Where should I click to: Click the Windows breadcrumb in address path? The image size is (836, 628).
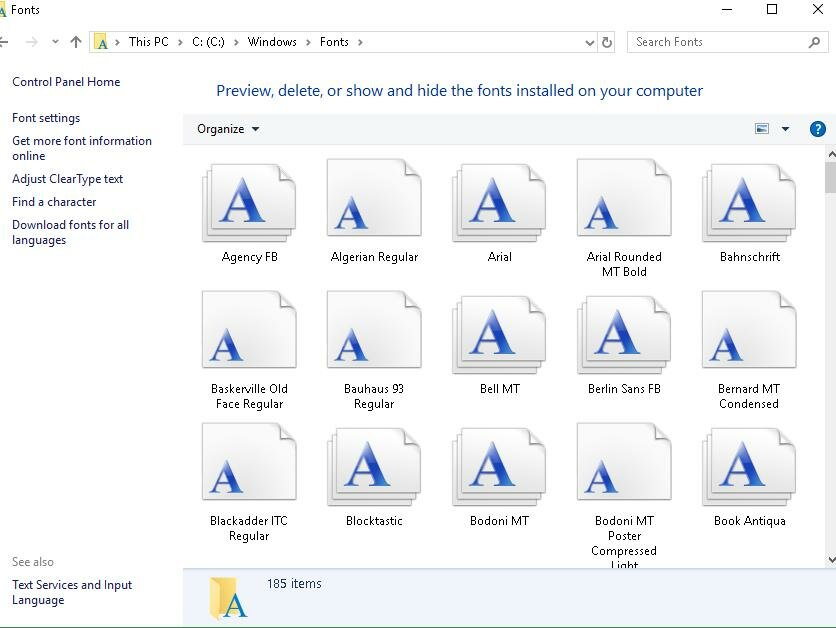(272, 42)
